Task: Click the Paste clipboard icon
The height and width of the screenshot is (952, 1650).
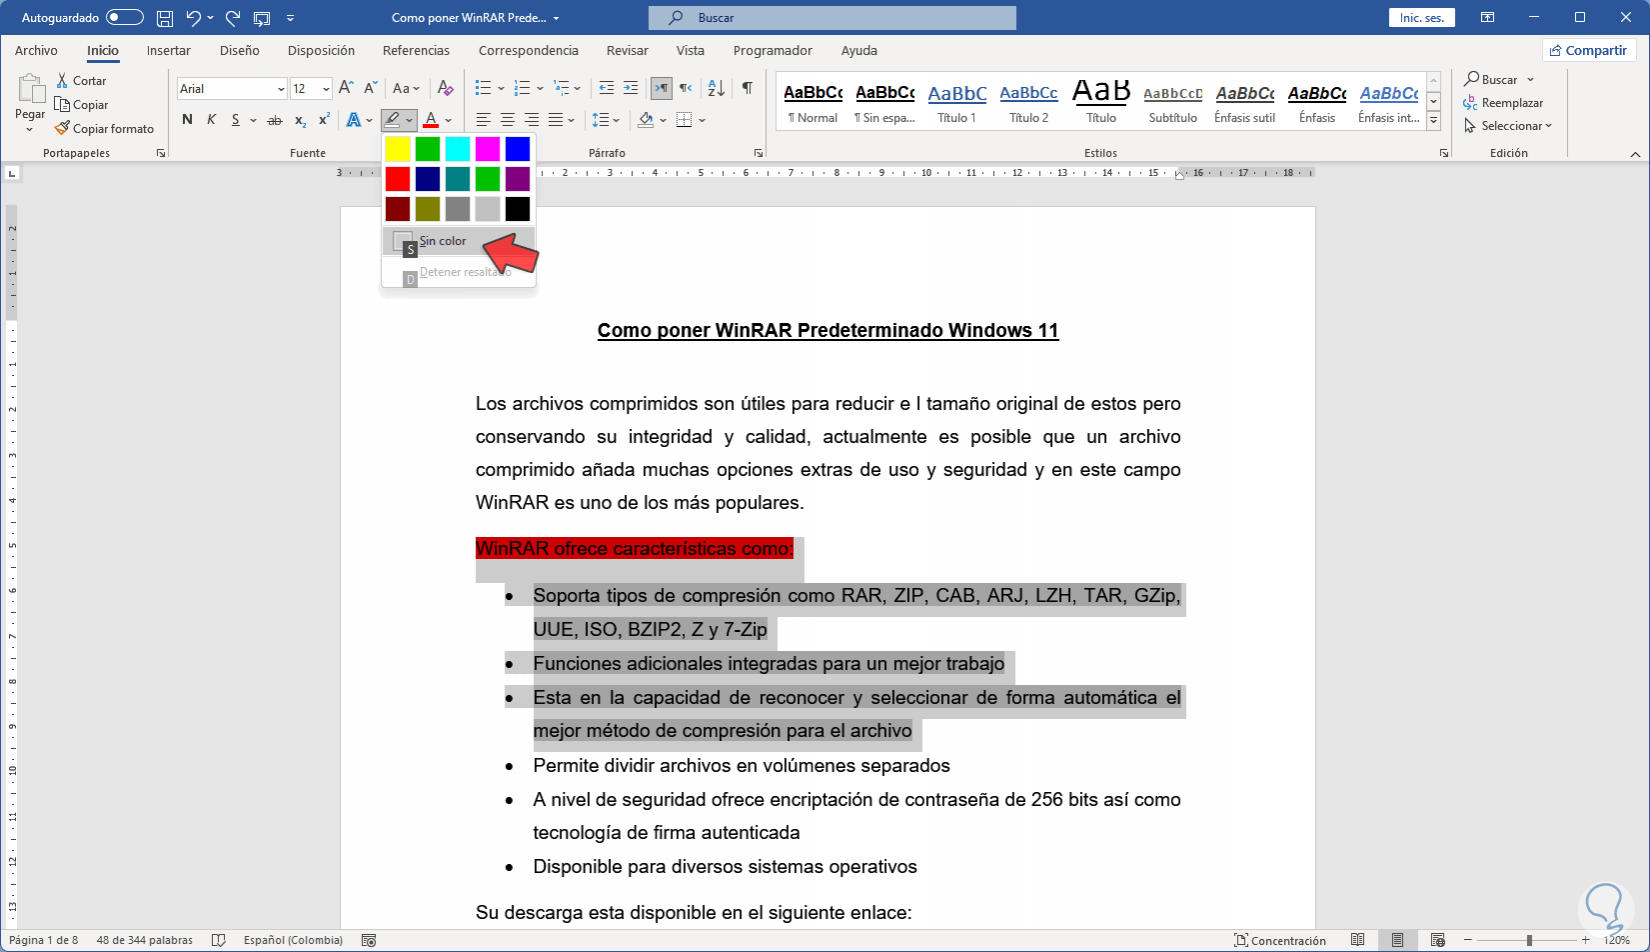Action: (30, 90)
